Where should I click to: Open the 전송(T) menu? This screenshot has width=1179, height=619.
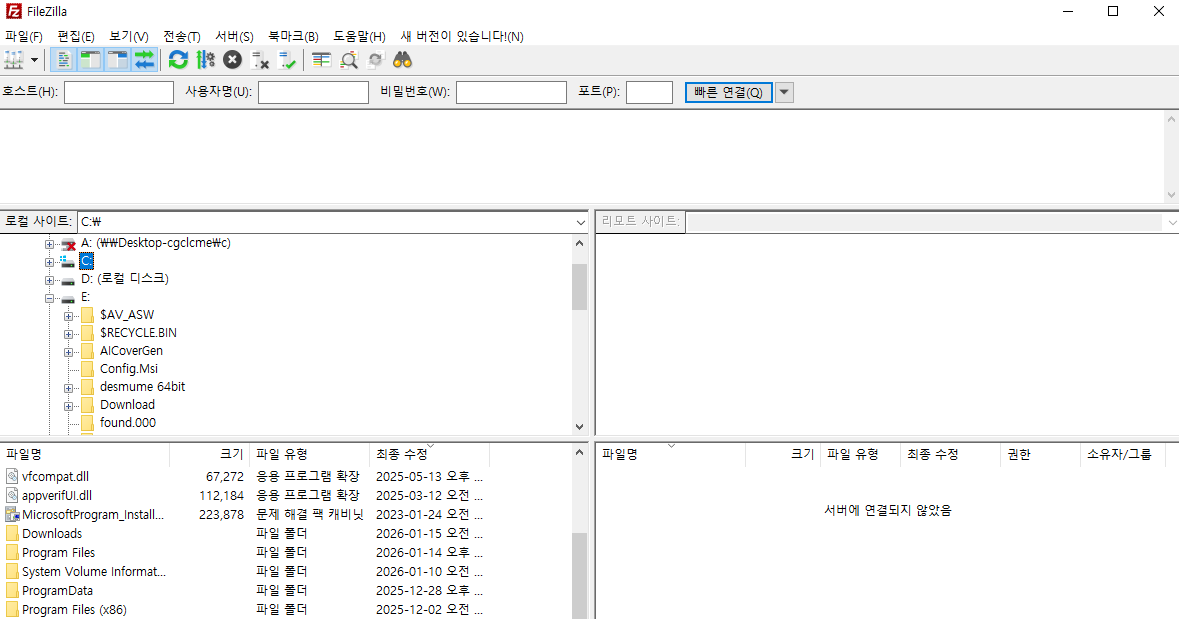coord(181,36)
